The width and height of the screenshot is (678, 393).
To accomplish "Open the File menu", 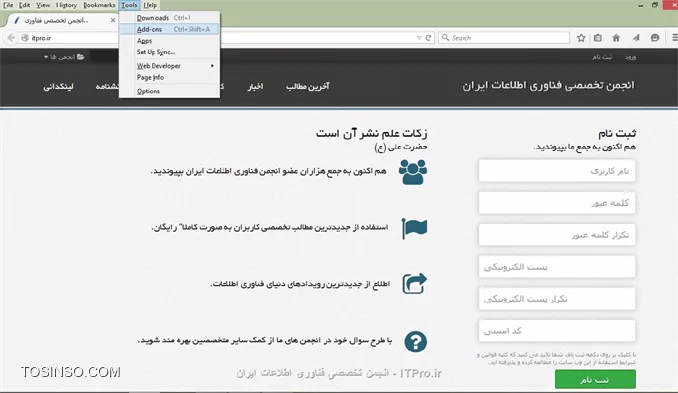I will [x=8, y=5].
